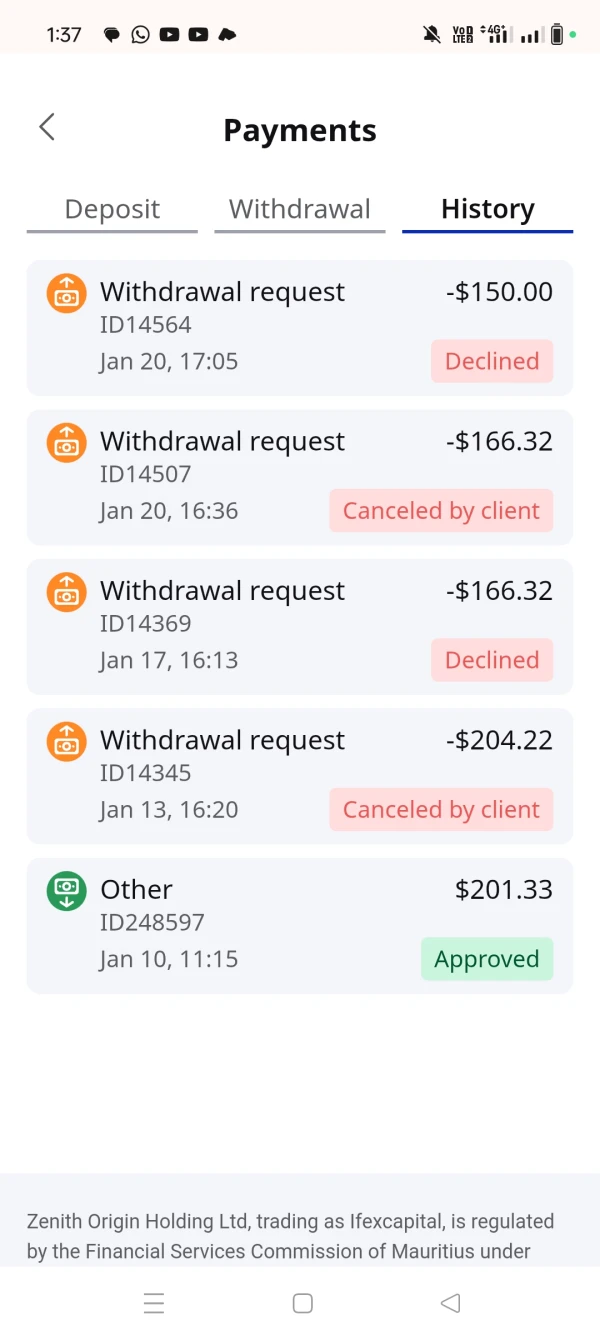Image resolution: width=600 pixels, height=1340 pixels.
Task: Open Android recent apps menu
Action: (153, 1303)
